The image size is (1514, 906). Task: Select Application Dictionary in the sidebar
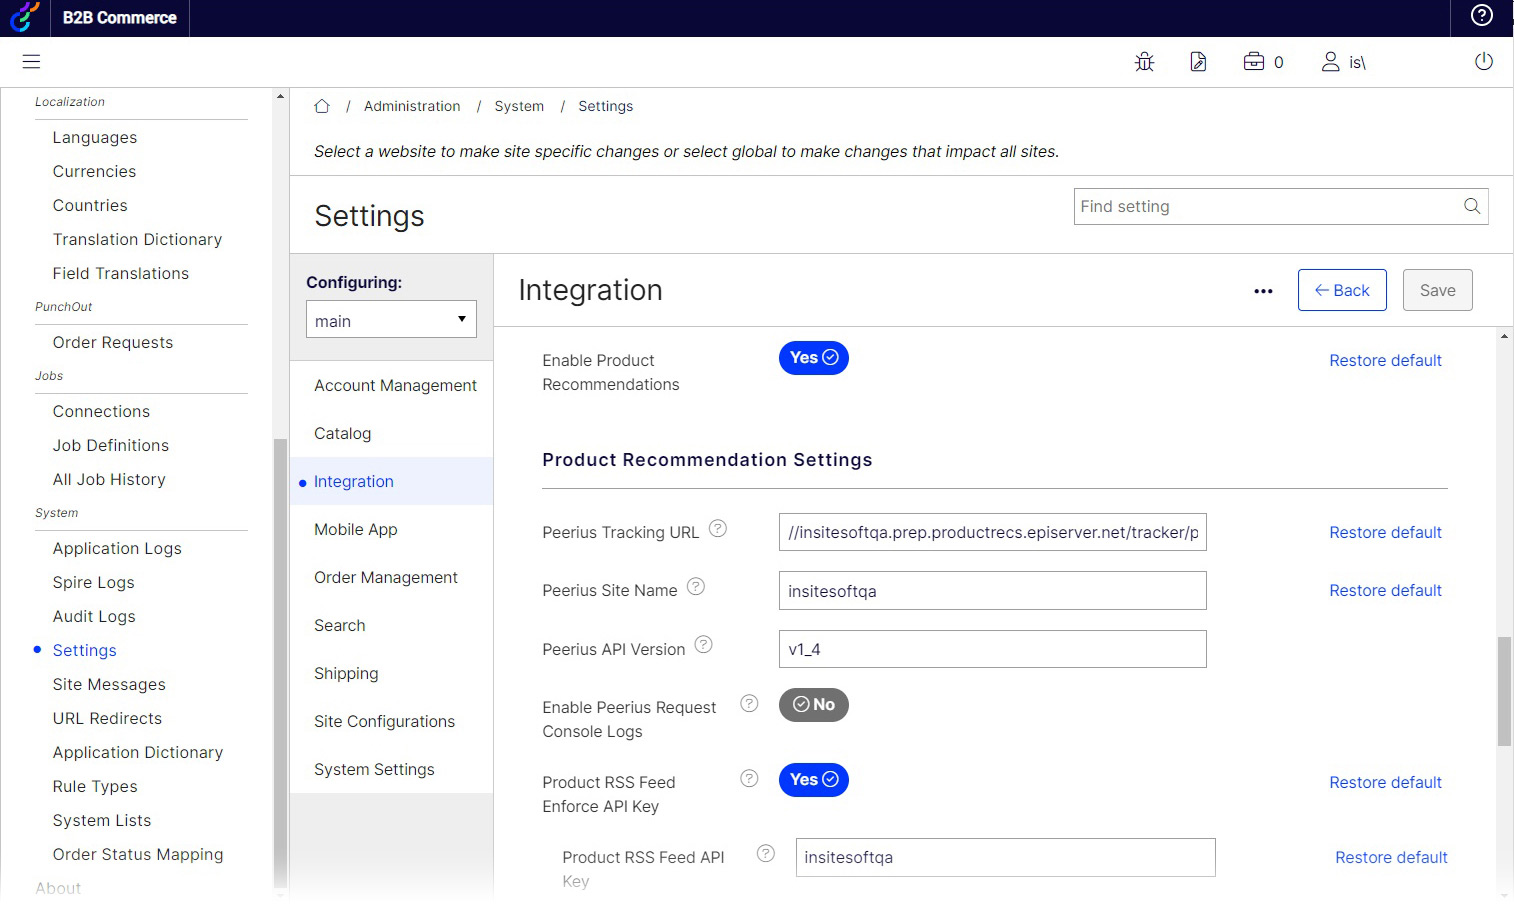(x=137, y=752)
